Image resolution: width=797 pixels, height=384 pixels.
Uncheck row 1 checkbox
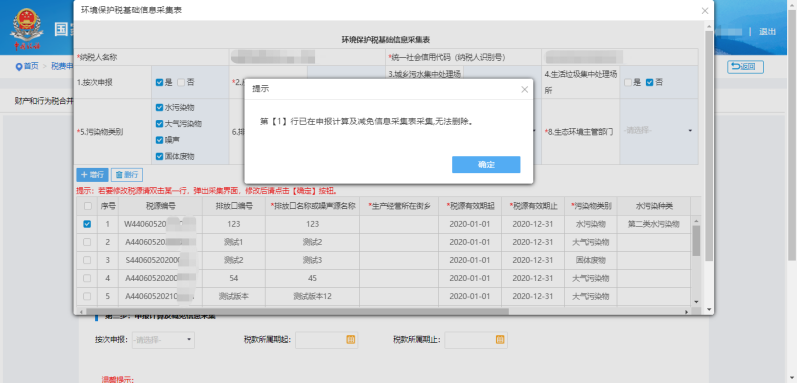87,224
